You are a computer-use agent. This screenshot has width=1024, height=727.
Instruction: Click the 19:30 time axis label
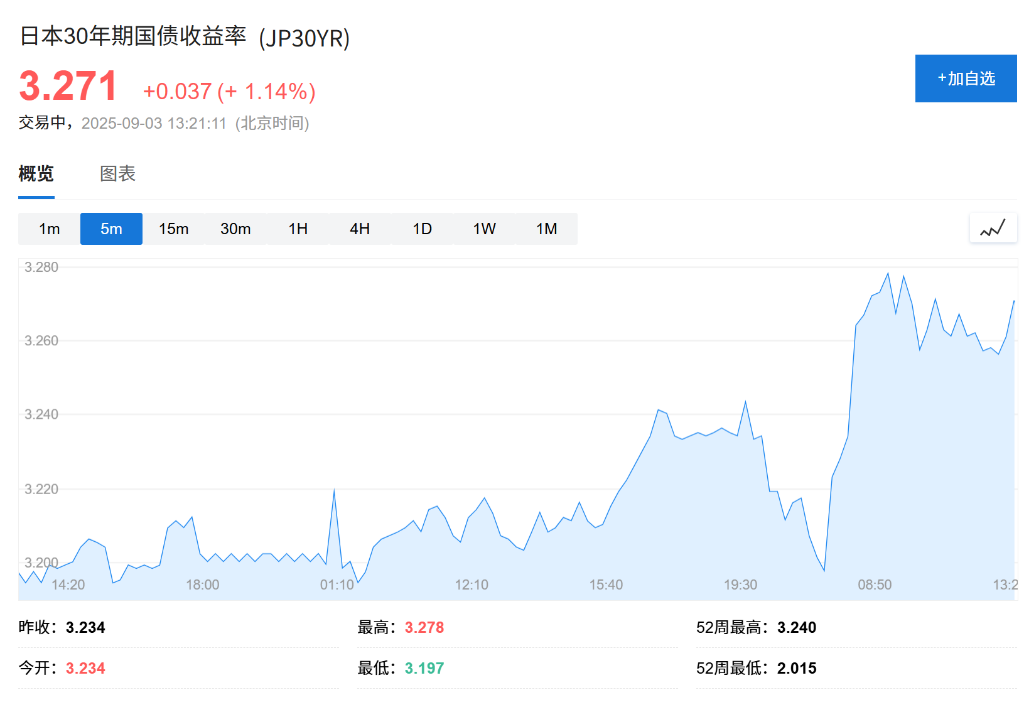point(740,585)
